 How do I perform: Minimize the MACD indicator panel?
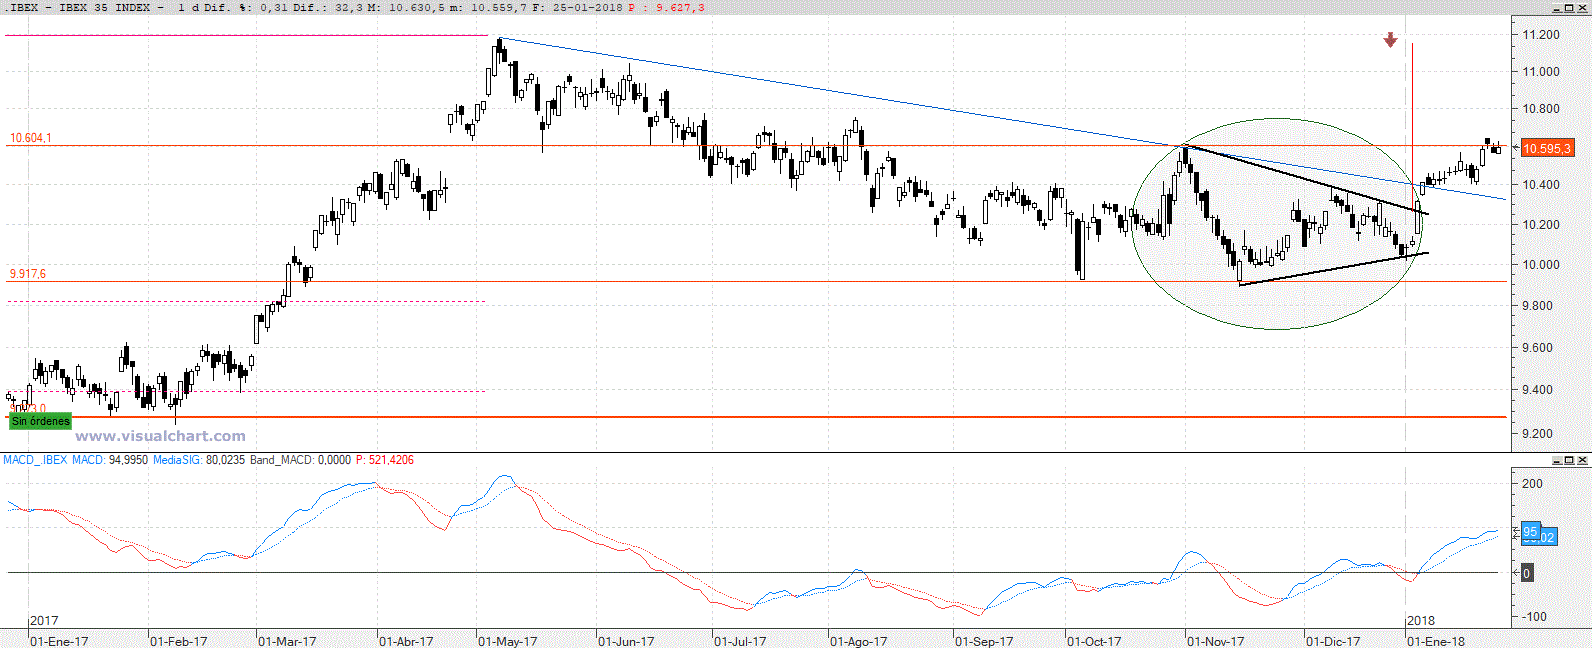(x=1557, y=460)
